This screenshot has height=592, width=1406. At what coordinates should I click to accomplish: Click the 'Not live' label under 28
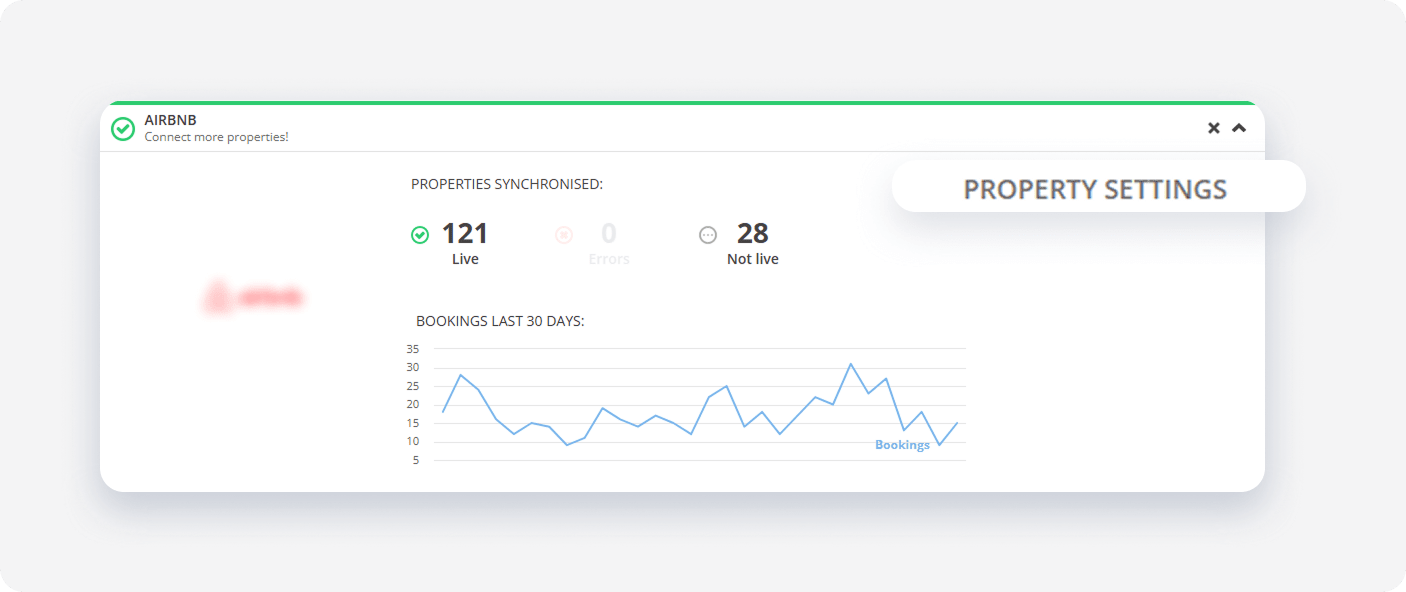click(753, 259)
